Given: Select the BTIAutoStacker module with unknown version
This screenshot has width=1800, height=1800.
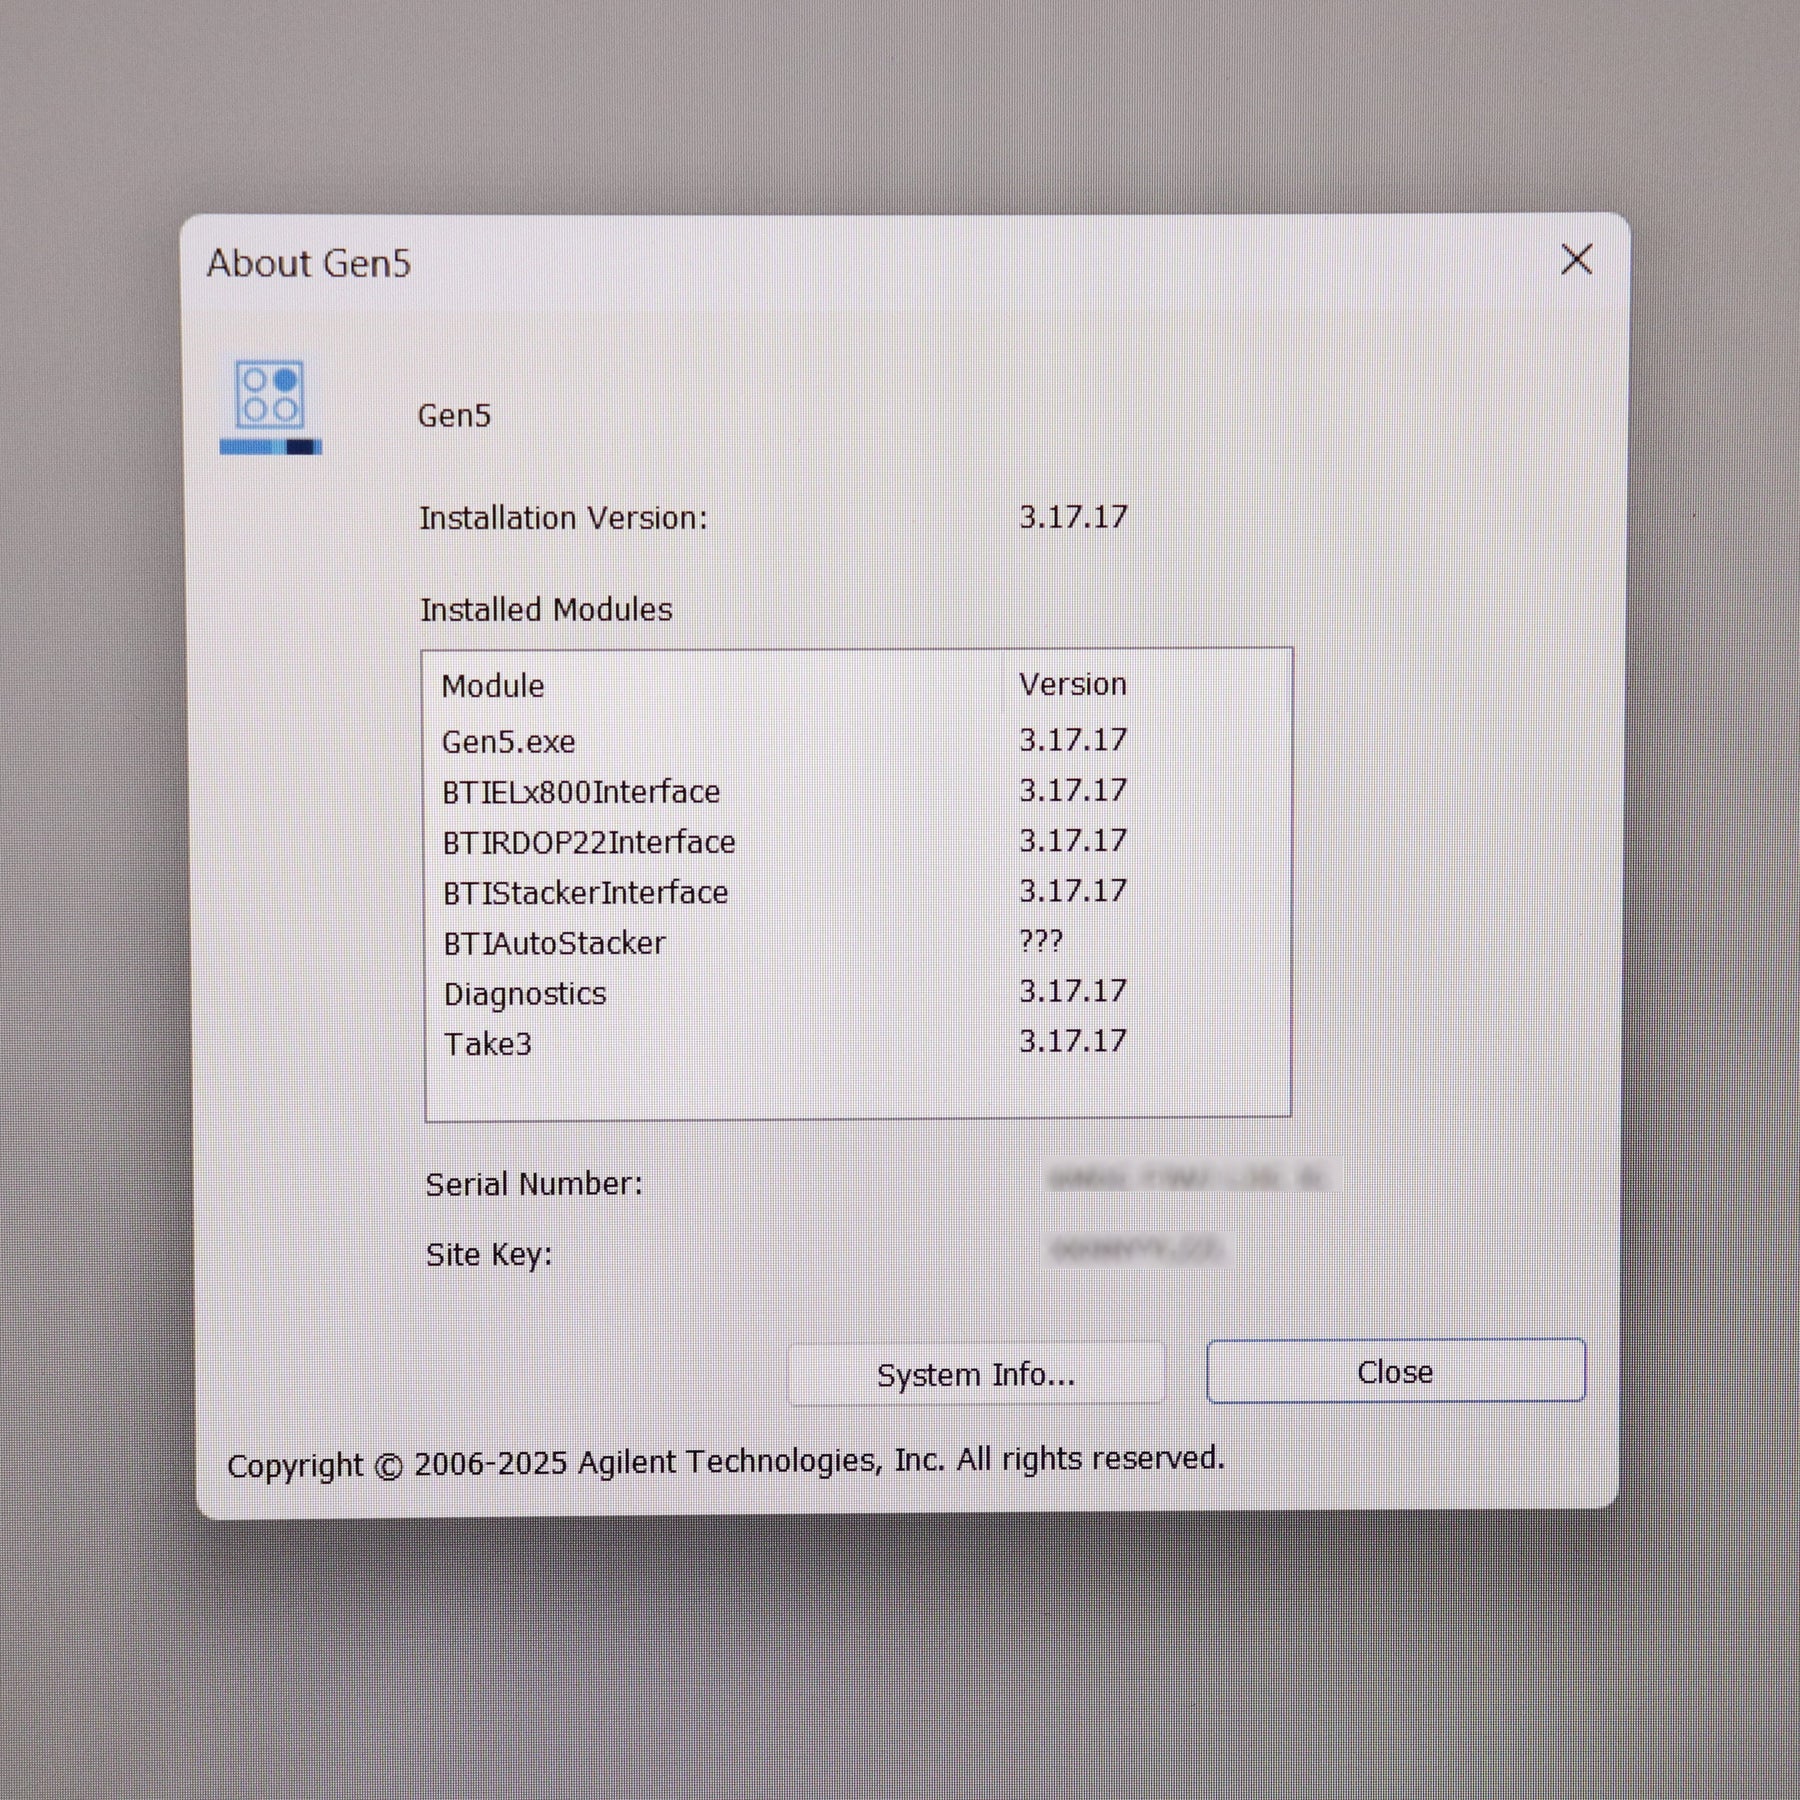Looking at the screenshot, I should click(553, 941).
